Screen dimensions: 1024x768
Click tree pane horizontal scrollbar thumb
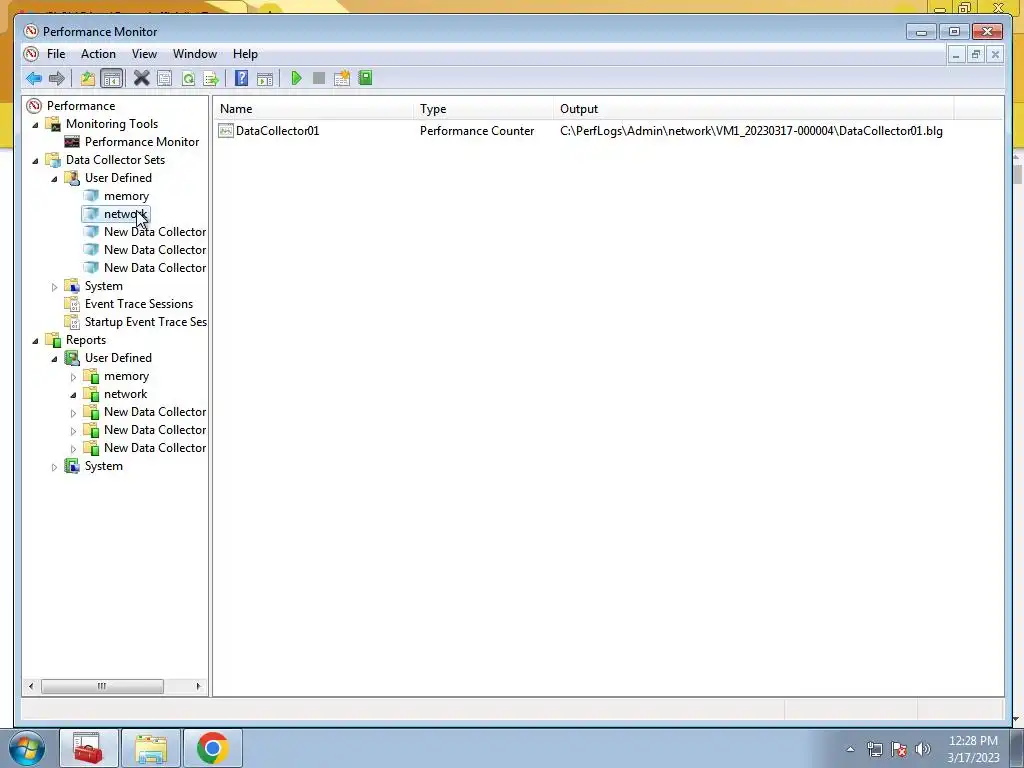pyautogui.click(x=103, y=686)
